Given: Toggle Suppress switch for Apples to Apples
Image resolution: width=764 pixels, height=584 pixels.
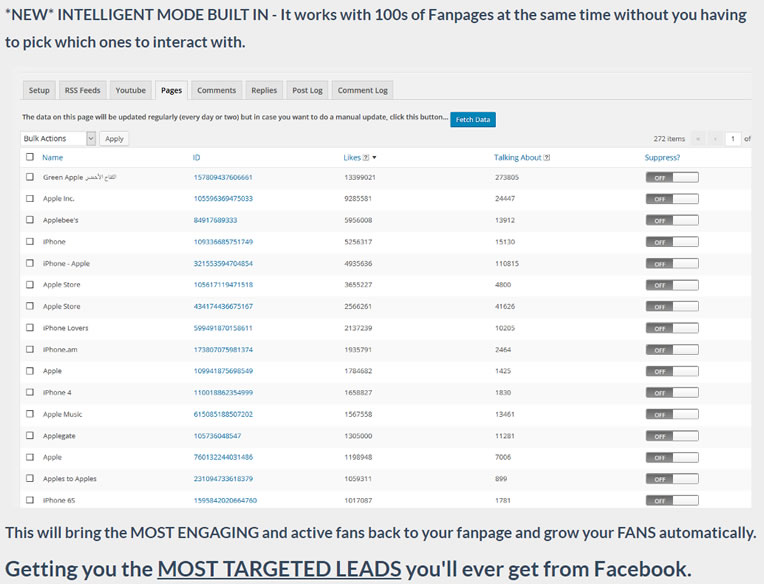Looking at the screenshot, I should coord(672,479).
